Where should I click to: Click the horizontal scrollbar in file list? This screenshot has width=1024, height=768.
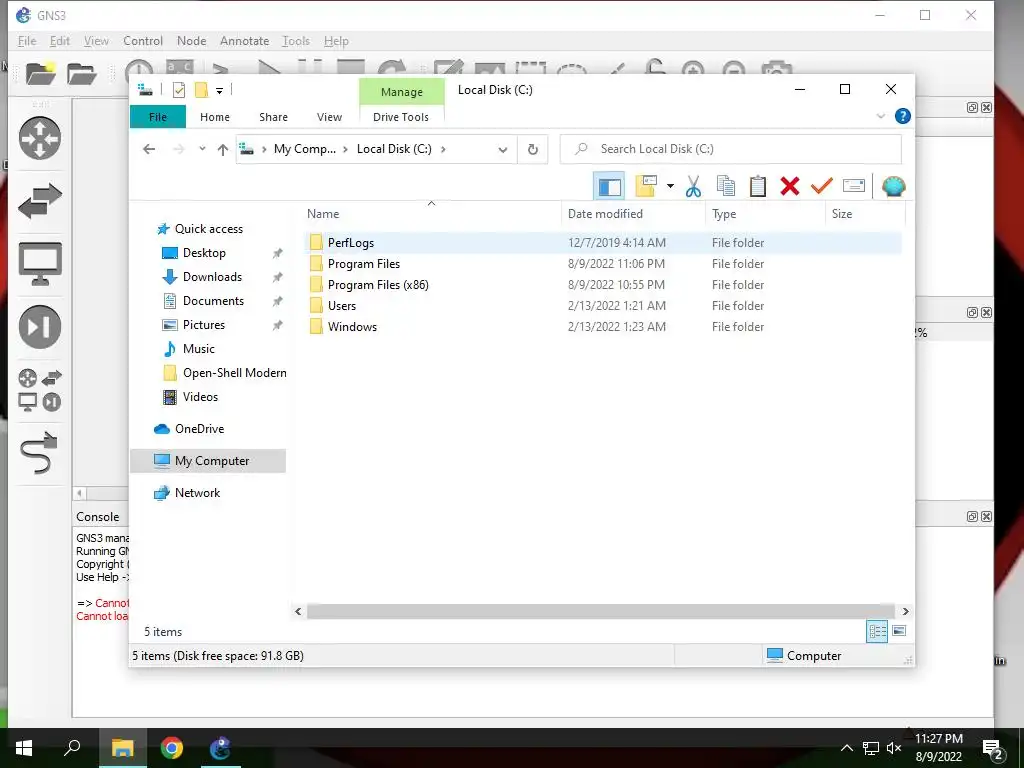[600, 611]
